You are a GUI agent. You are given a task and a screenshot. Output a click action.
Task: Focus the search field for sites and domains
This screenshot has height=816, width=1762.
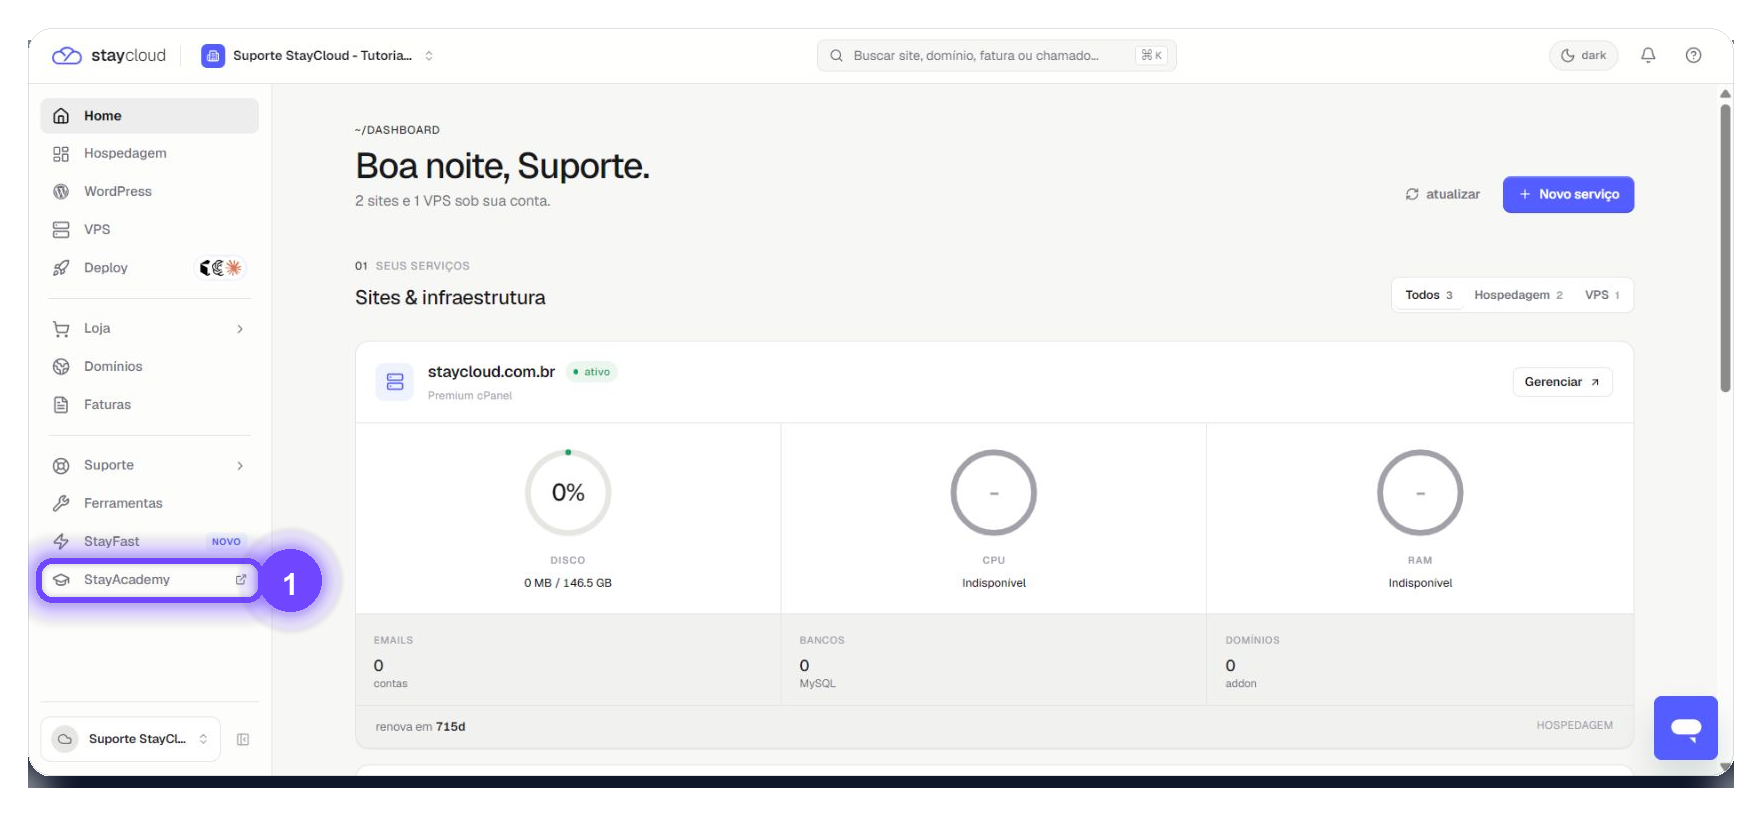pos(996,56)
